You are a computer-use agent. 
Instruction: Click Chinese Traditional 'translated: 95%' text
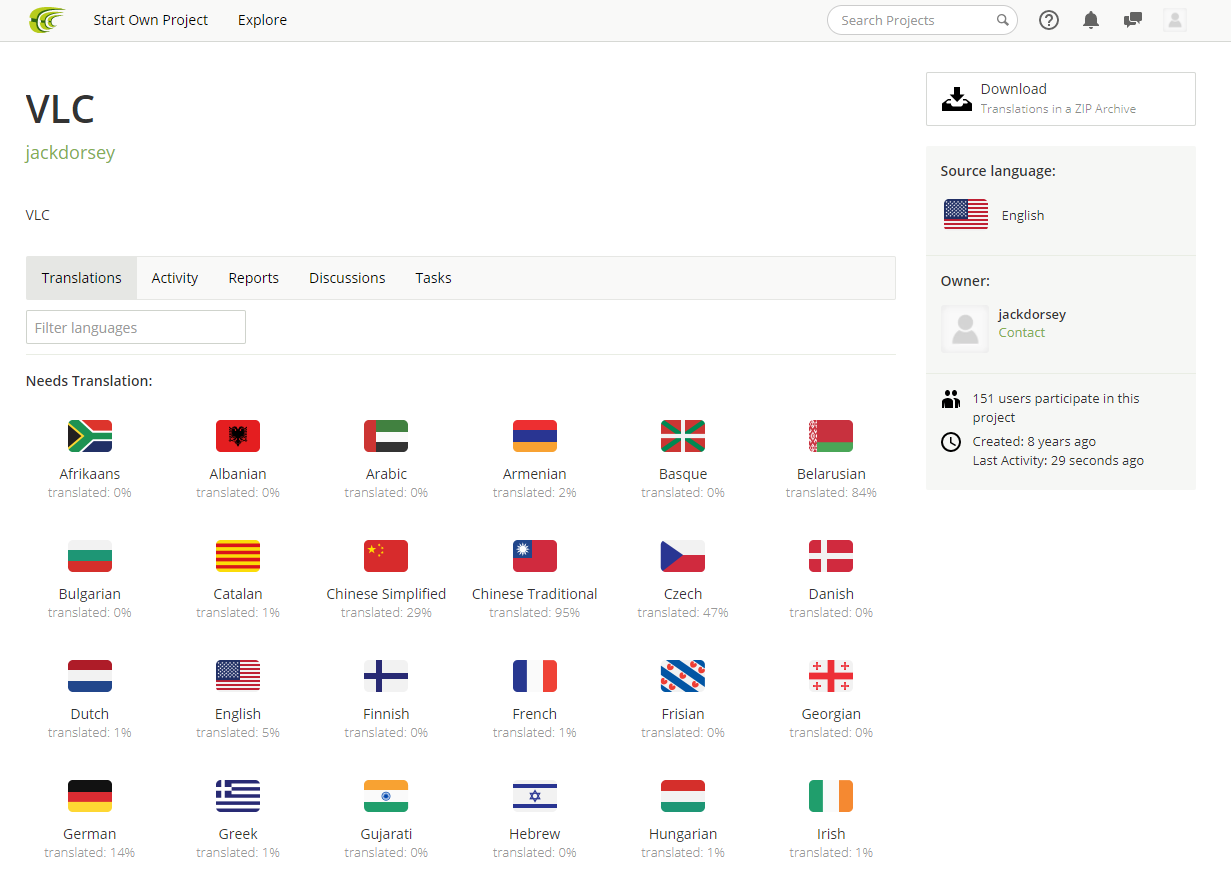click(535, 613)
